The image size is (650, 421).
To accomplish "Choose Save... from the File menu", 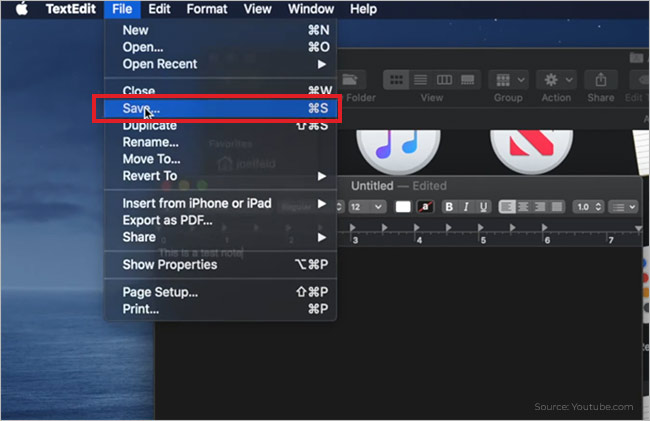I will click(x=221, y=109).
